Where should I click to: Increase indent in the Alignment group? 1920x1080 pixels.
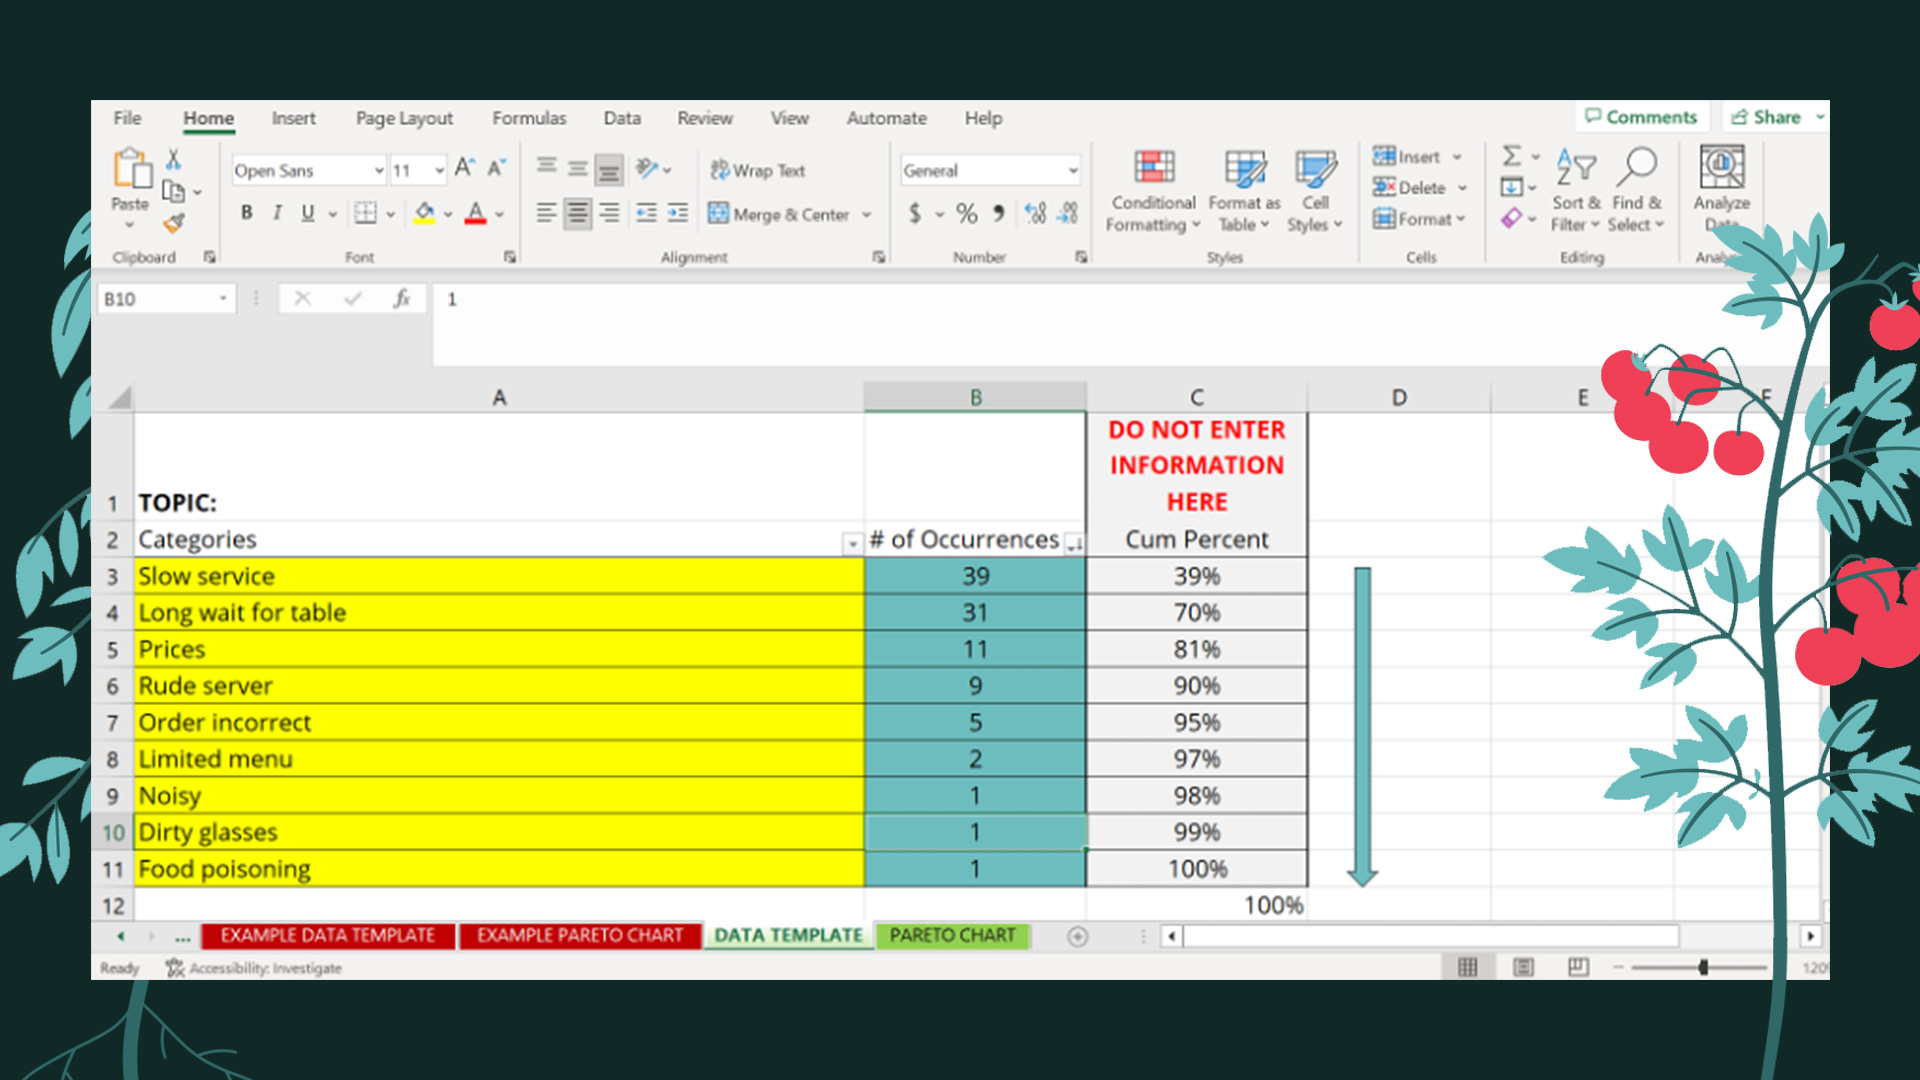pyautogui.click(x=677, y=213)
